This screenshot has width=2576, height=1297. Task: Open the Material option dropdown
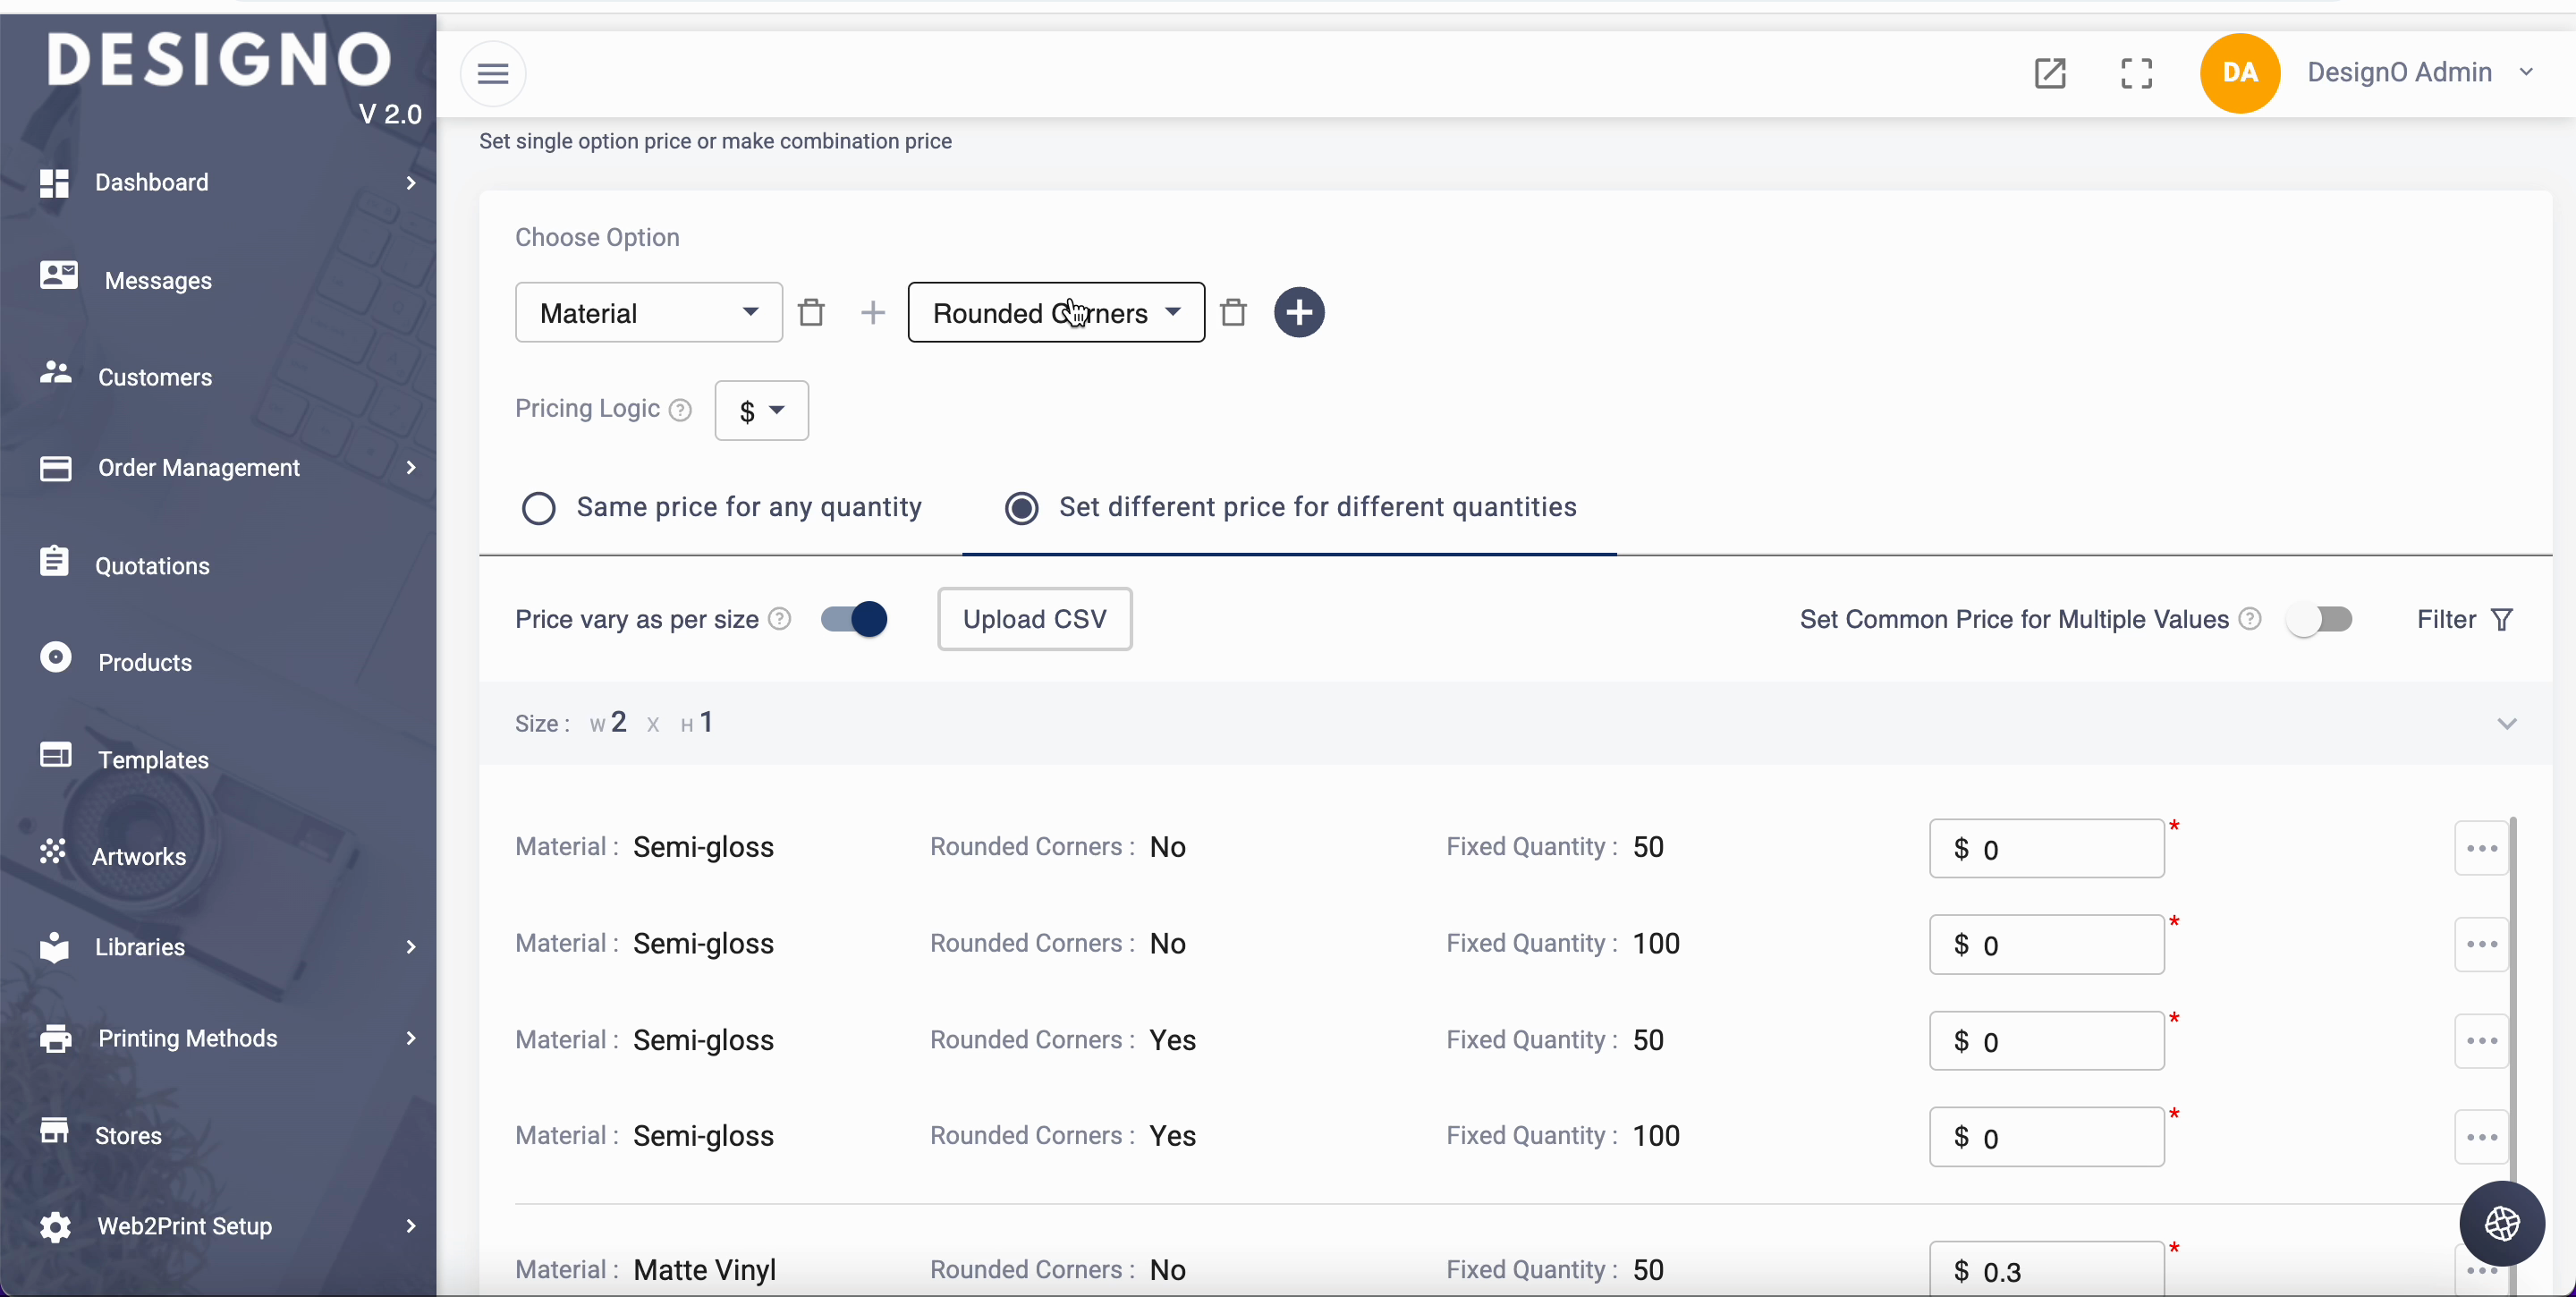pos(648,313)
